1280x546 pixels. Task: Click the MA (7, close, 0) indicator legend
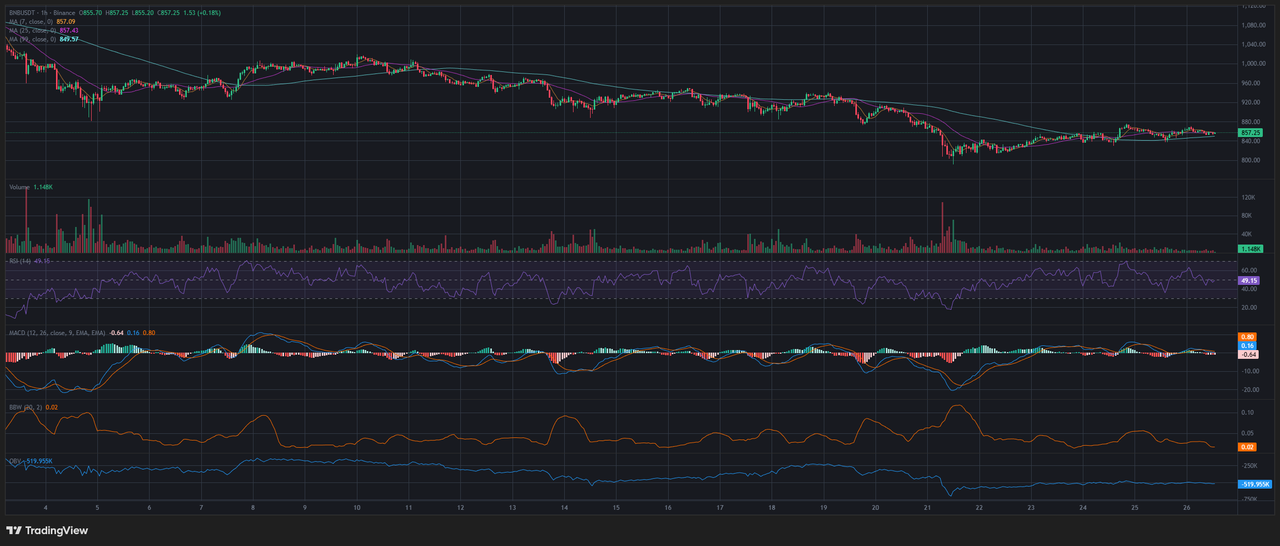pos(31,21)
